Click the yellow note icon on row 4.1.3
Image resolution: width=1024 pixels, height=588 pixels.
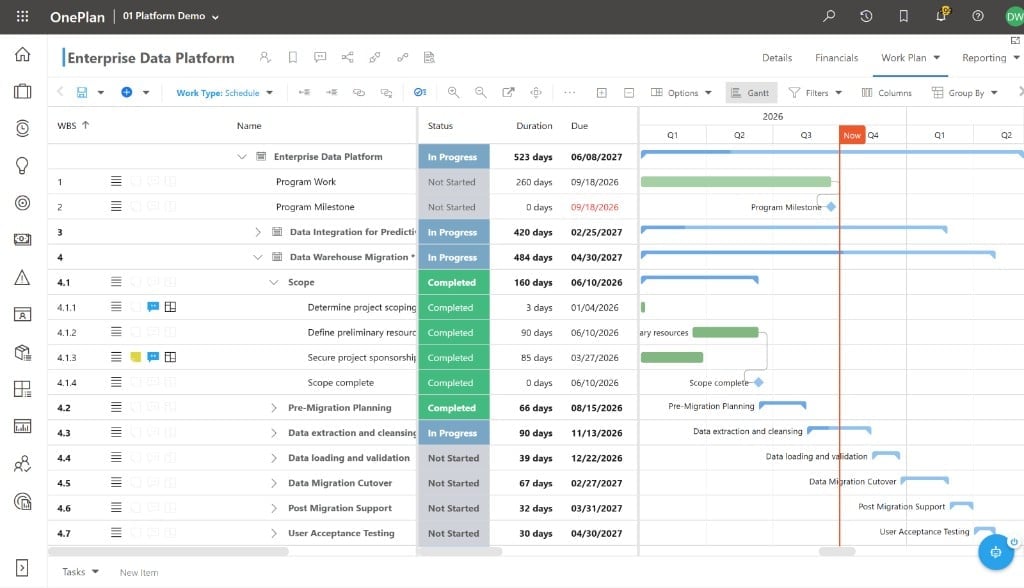(136, 357)
